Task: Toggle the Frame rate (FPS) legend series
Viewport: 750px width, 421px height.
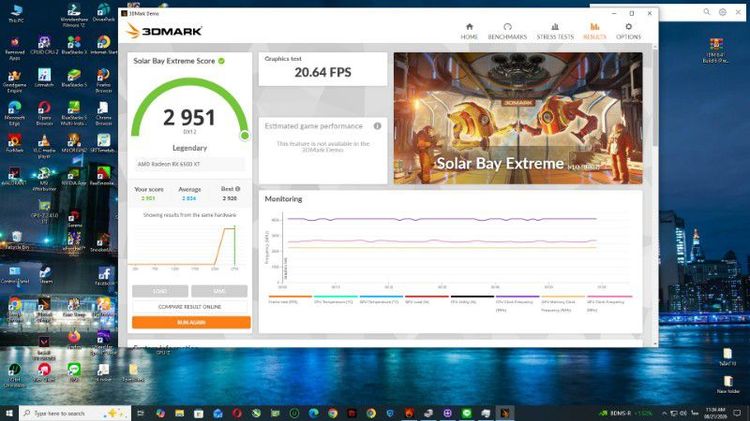Action: [x=290, y=300]
